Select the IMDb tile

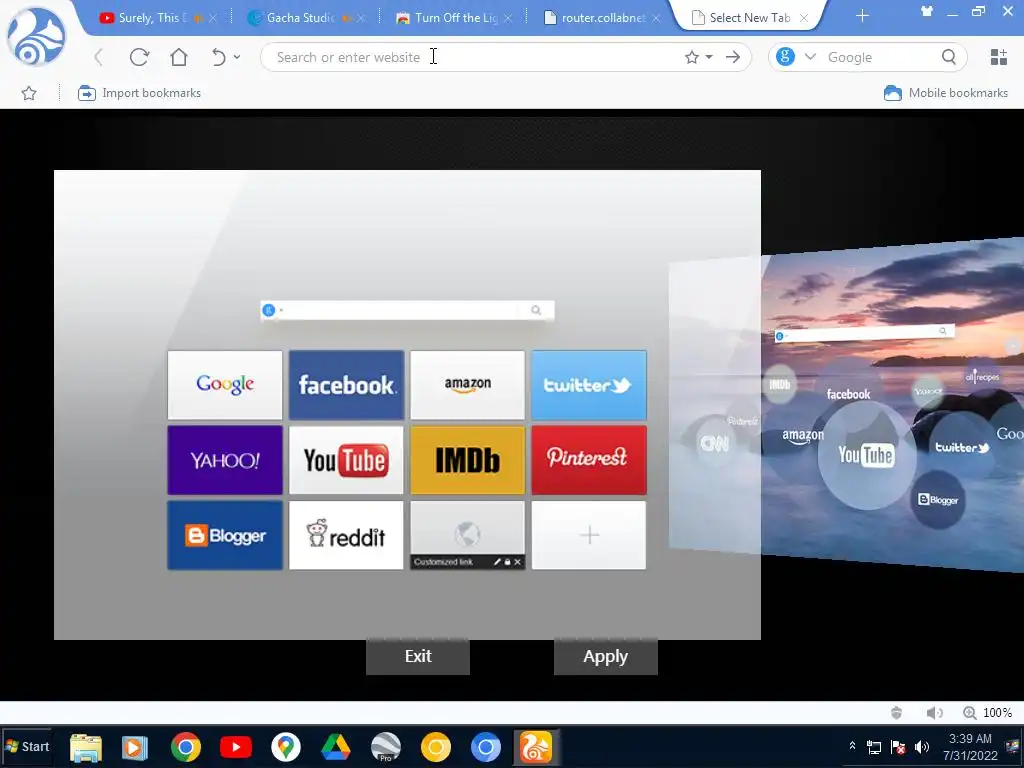[468, 460]
